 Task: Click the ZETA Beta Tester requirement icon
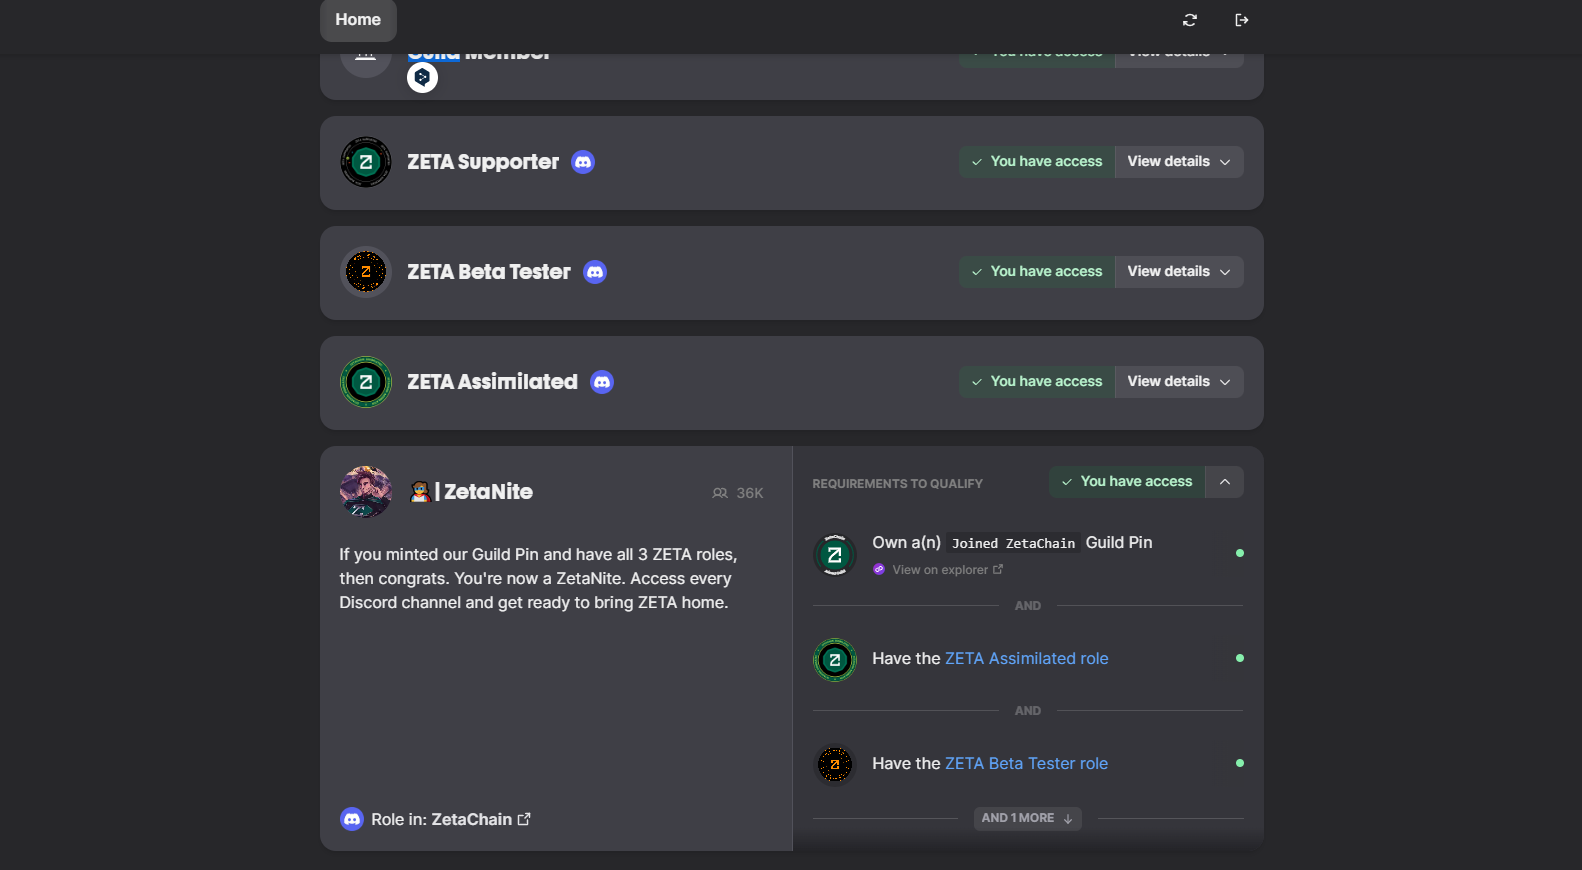pyautogui.click(x=835, y=765)
